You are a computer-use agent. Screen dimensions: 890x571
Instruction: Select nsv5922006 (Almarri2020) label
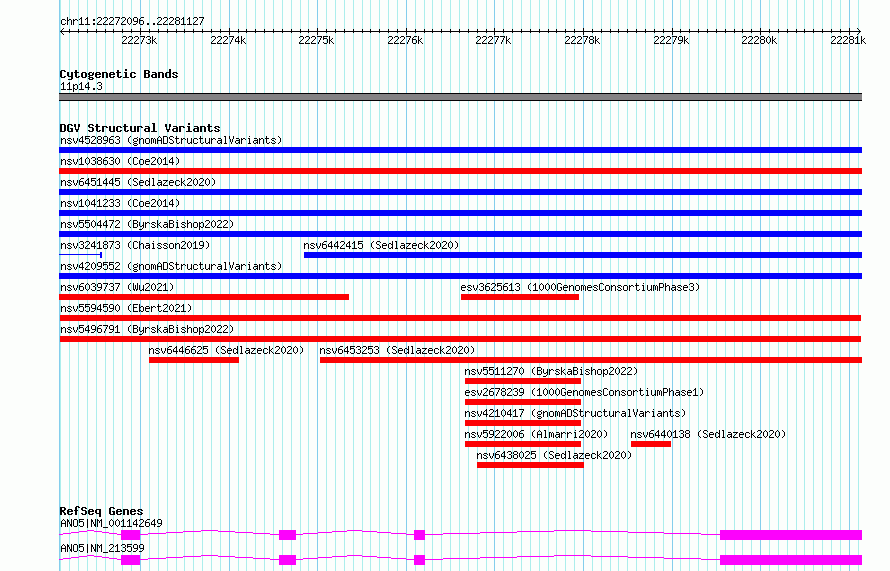coord(536,434)
